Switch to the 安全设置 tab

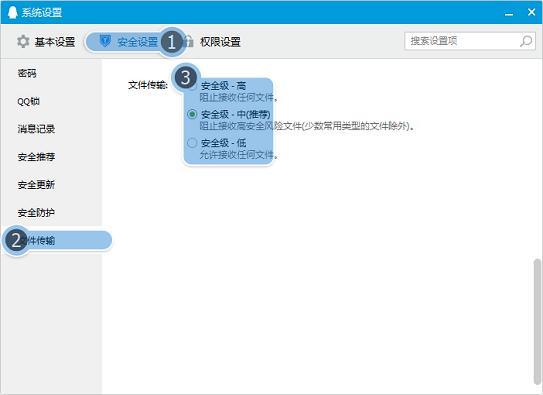click(x=129, y=42)
